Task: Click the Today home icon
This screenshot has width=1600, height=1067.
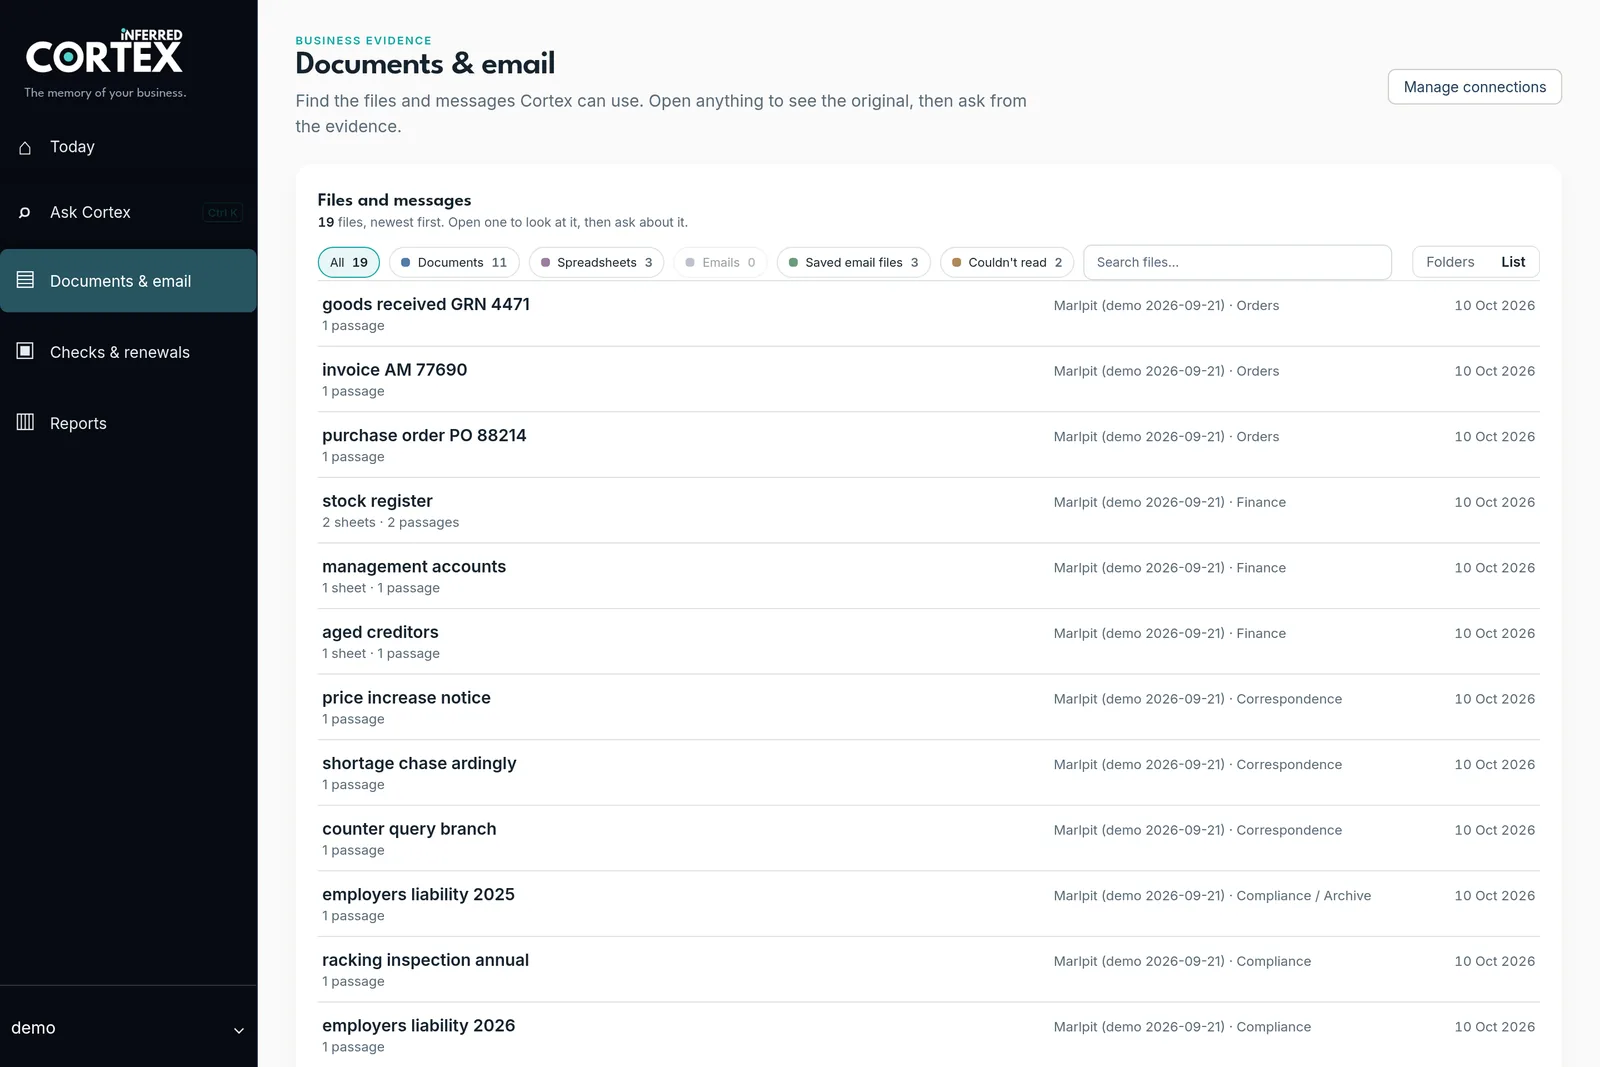Action: tap(25, 147)
